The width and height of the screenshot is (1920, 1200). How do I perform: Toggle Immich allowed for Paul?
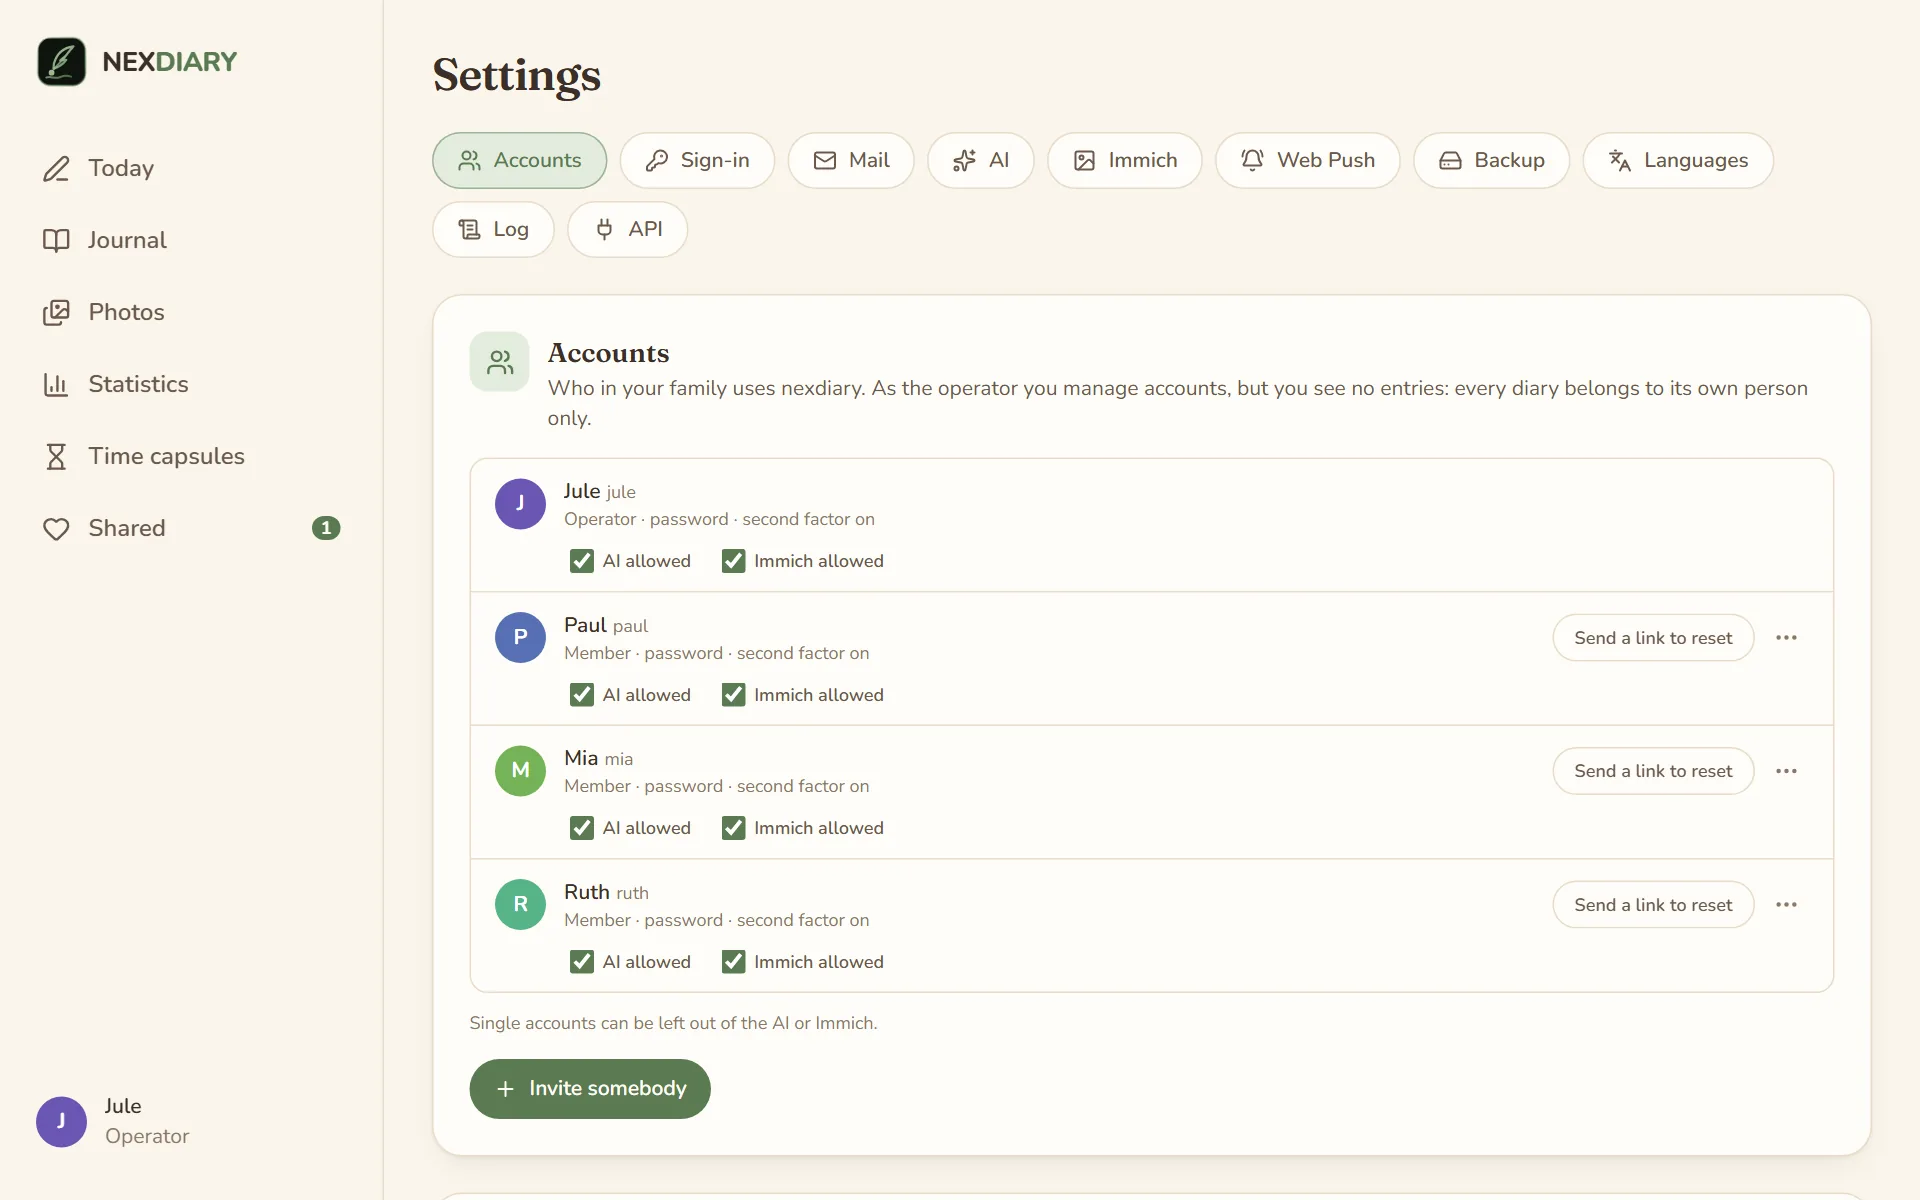[x=734, y=695]
